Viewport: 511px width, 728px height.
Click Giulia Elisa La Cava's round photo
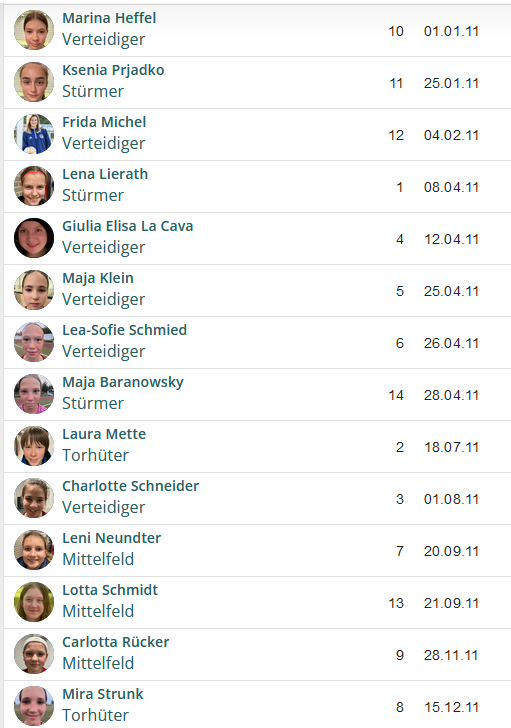pyautogui.click(x=34, y=238)
